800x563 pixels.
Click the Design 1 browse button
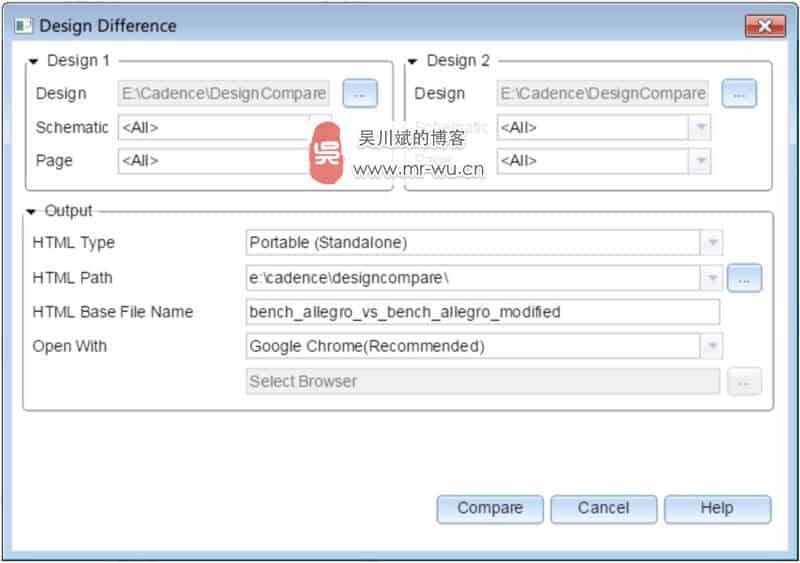click(360, 94)
